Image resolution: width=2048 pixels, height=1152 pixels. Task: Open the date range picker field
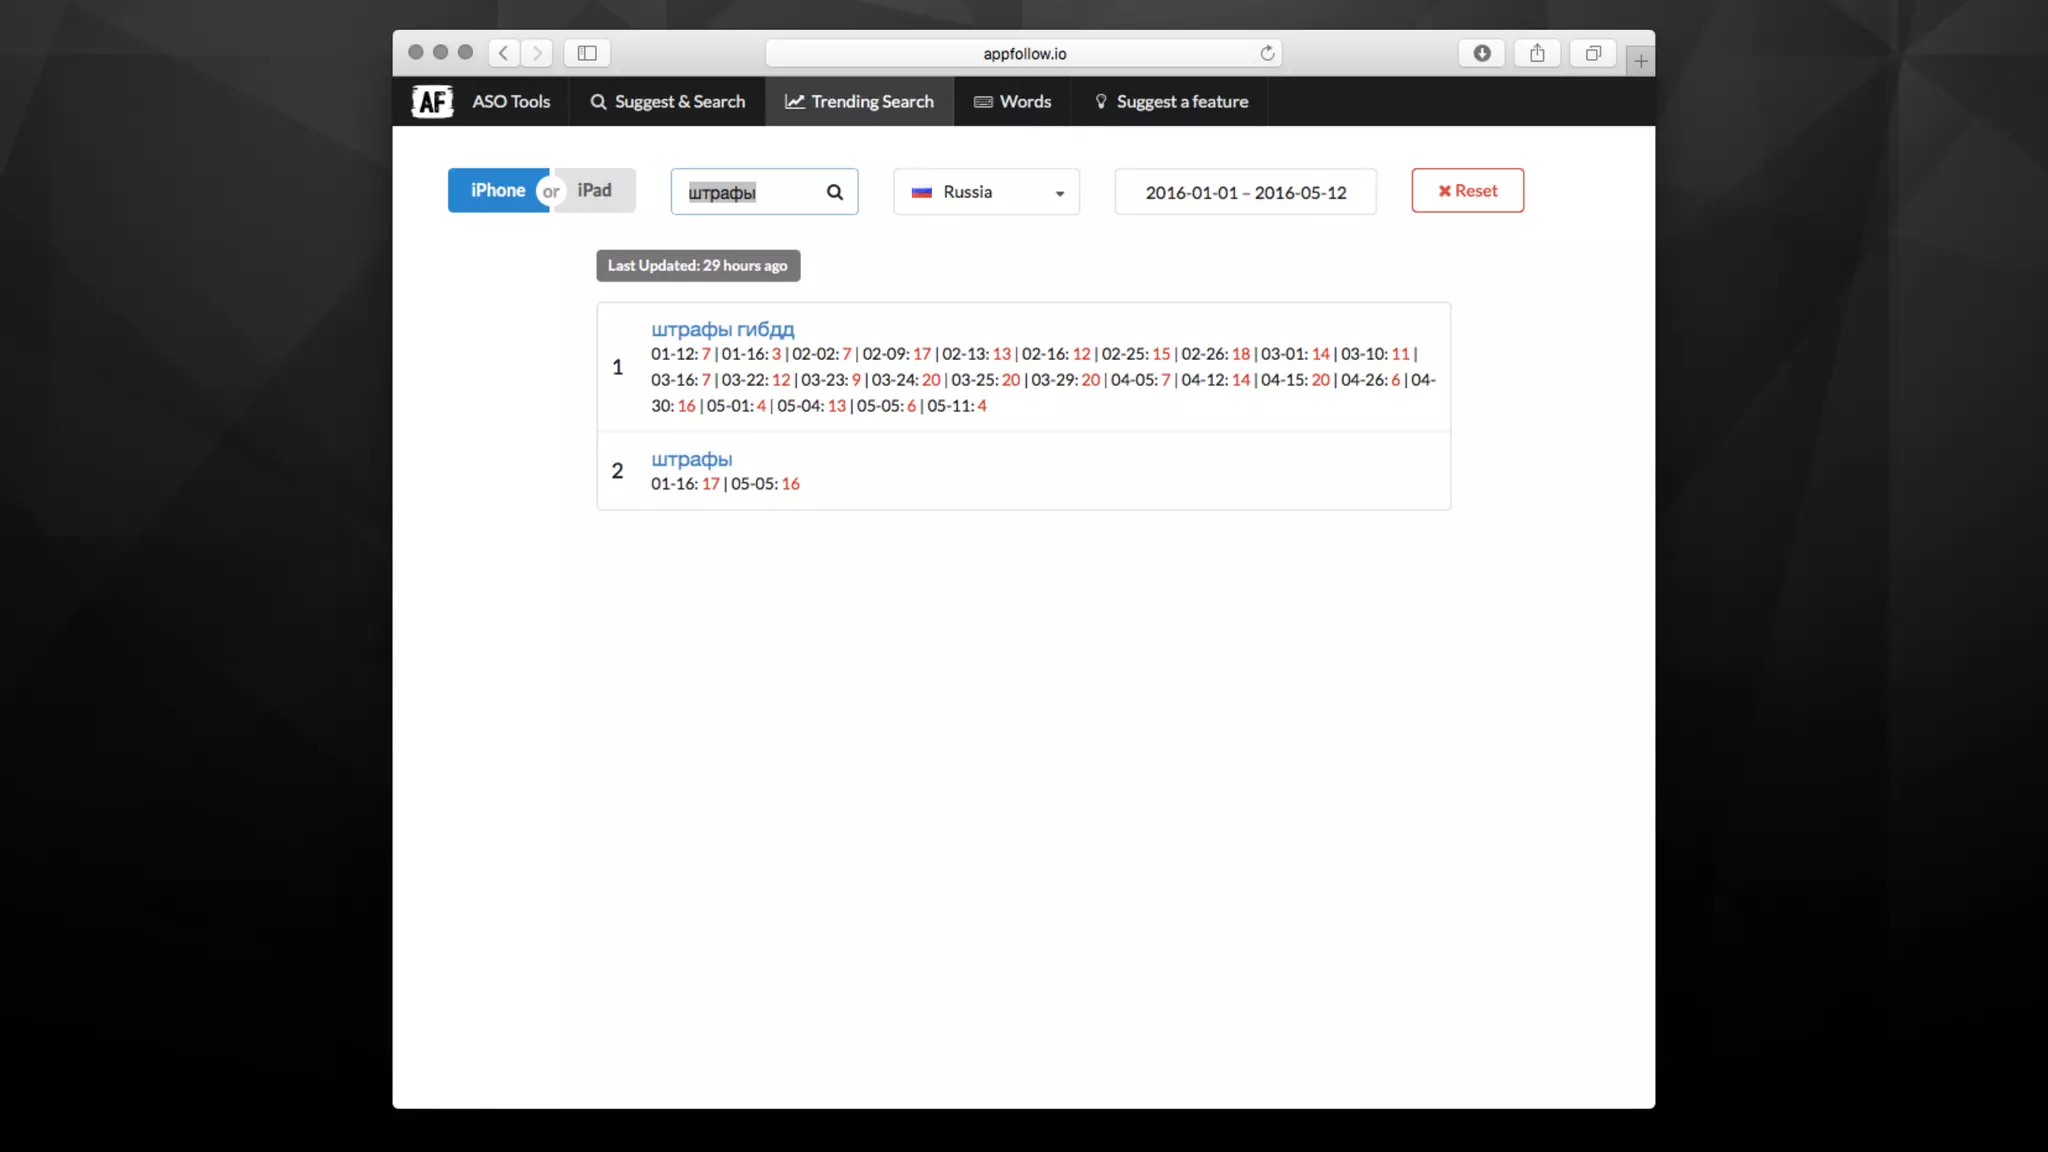coord(1245,192)
